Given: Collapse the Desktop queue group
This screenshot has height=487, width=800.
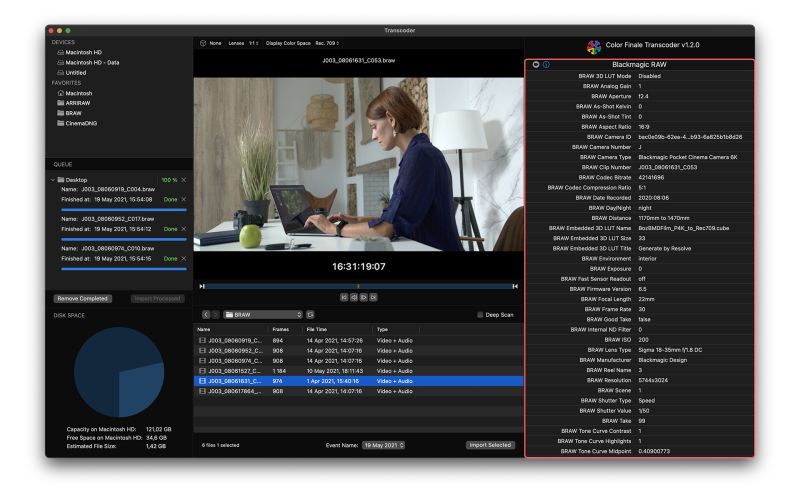Looking at the screenshot, I should coord(53,180).
